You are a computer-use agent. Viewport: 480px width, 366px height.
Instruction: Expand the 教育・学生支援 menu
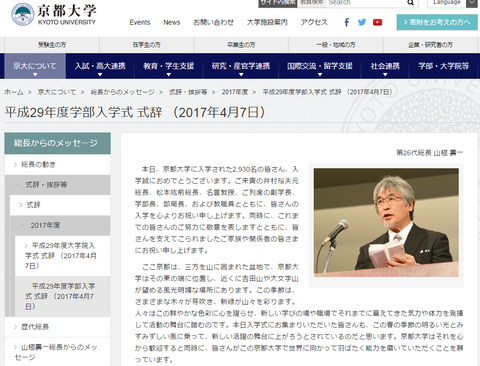[169, 66]
